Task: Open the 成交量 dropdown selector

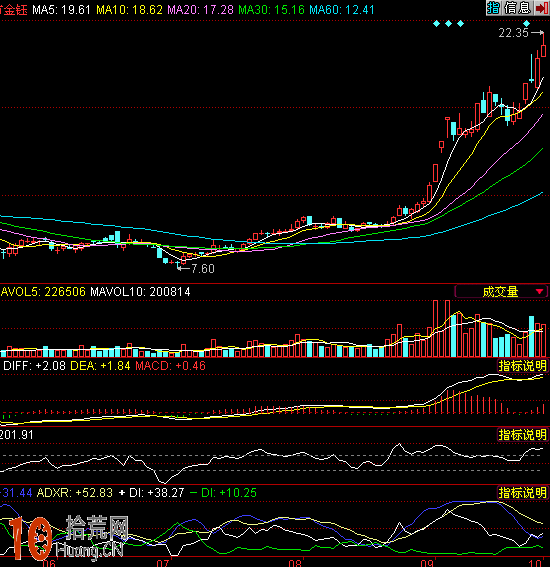Action: coord(501,291)
